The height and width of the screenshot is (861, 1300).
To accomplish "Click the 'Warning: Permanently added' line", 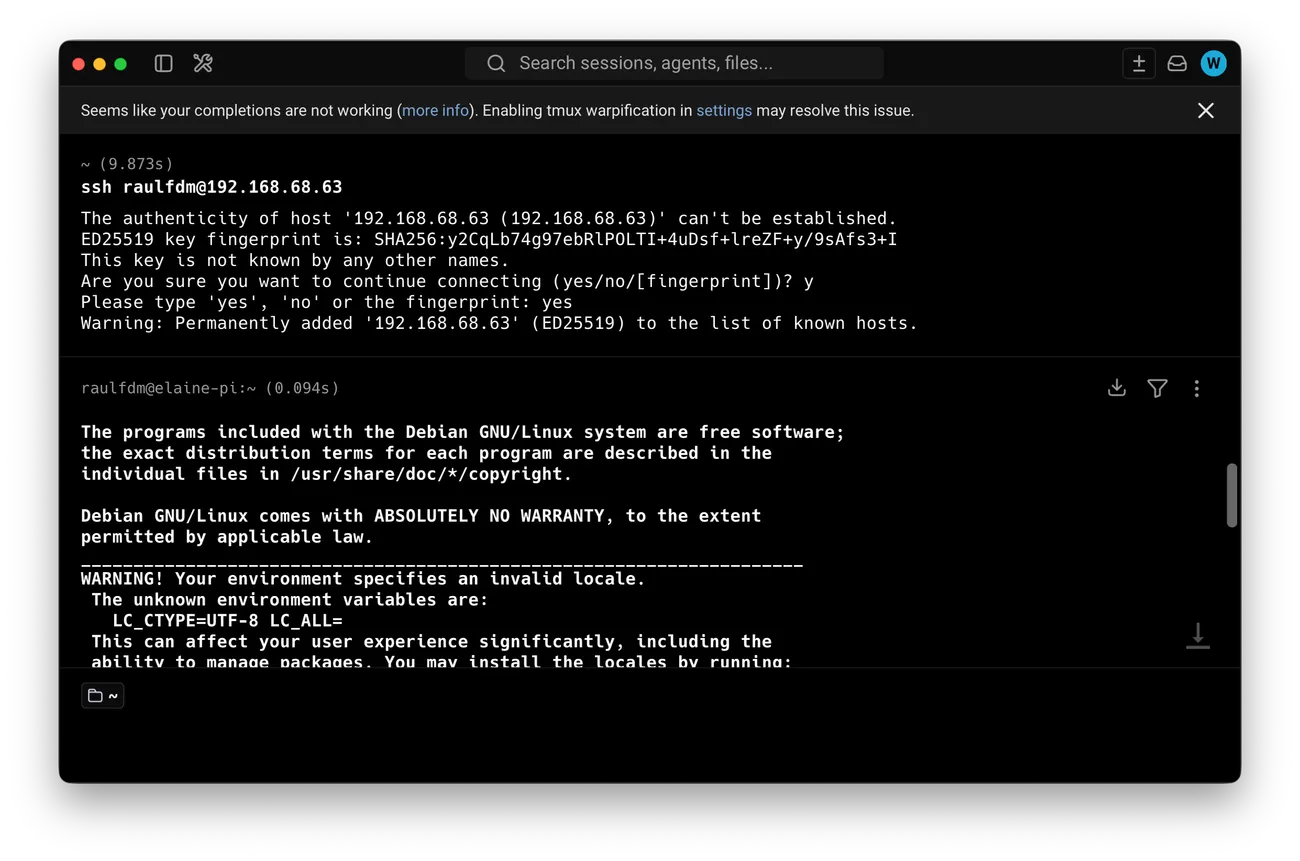I will (x=499, y=324).
